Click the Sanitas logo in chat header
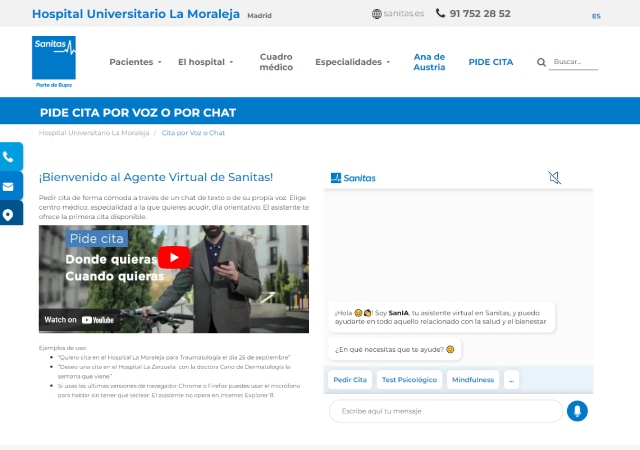 coord(353,178)
